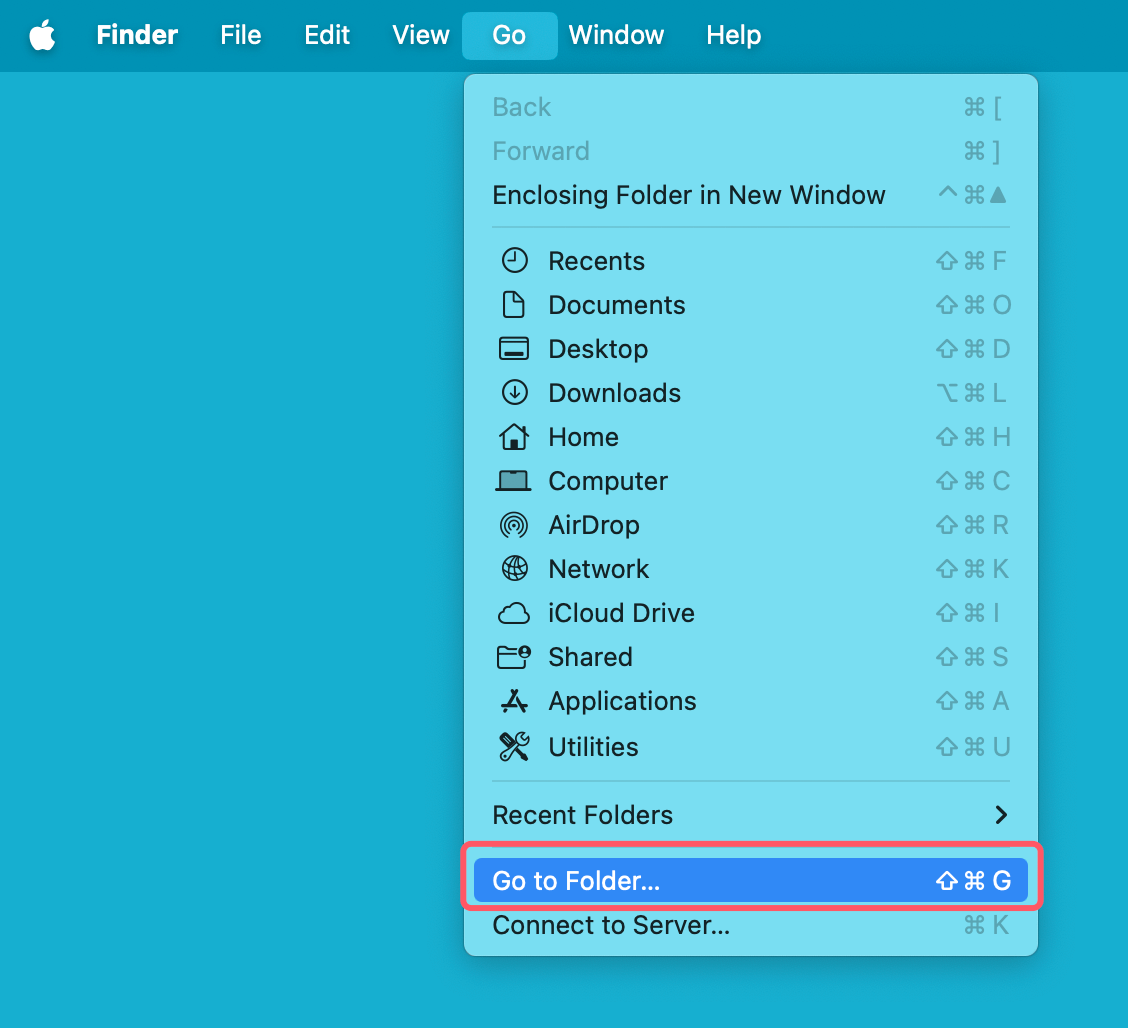Click the Apple logo menu
This screenshot has height=1028, width=1128.
point(41,35)
